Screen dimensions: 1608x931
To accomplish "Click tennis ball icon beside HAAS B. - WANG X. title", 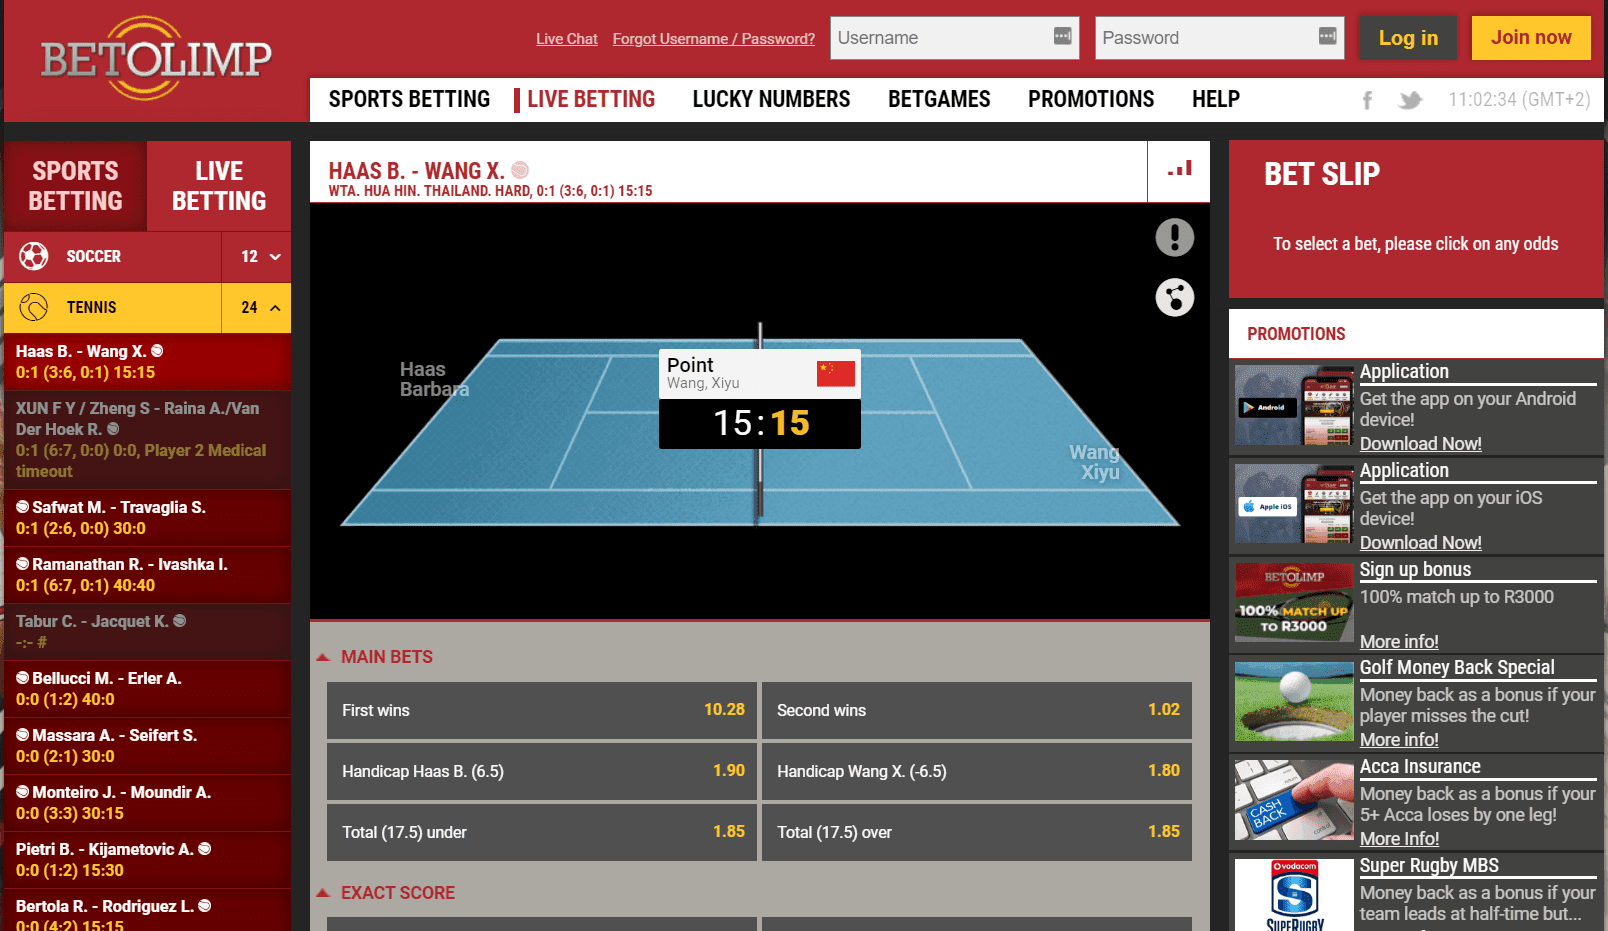I will (519, 170).
